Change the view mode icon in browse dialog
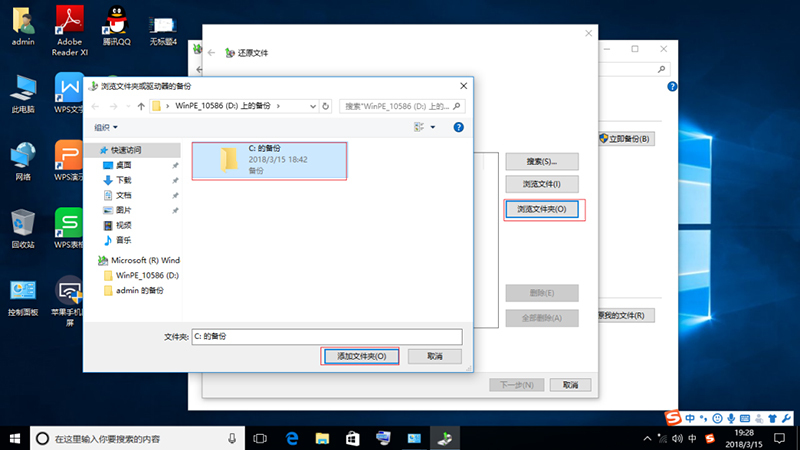Image resolution: width=800 pixels, height=450 pixels. pyautogui.click(x=419, y=127)
